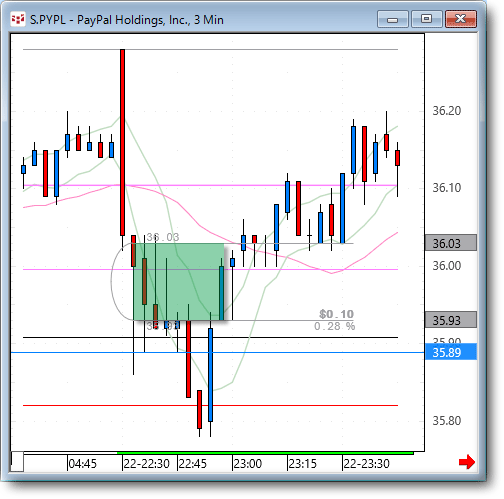
Task: Click the 0.28 % measurement readout
Action: click(334, 326)
